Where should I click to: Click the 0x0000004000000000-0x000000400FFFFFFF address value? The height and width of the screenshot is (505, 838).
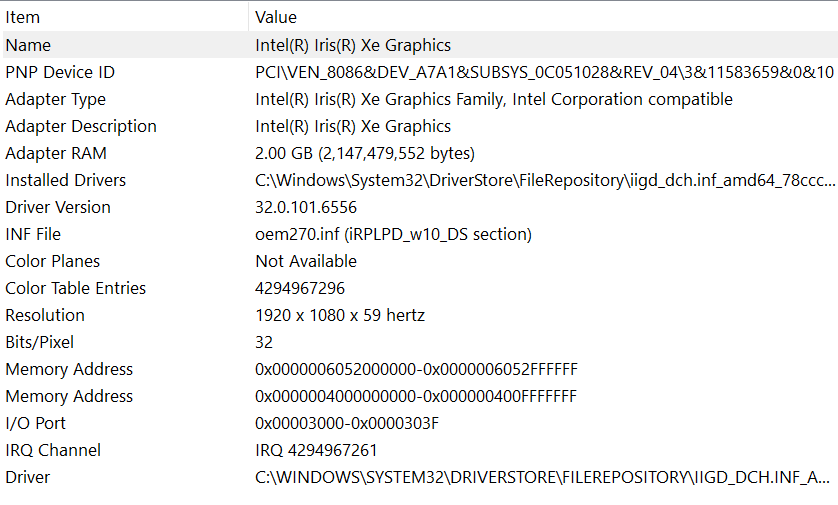[416, 396]
